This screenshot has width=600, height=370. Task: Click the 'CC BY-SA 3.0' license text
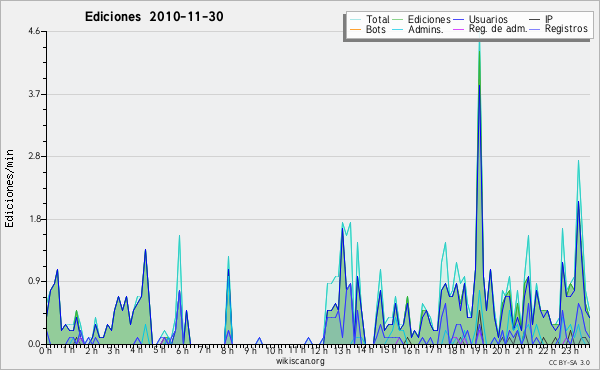coord(569,362)
